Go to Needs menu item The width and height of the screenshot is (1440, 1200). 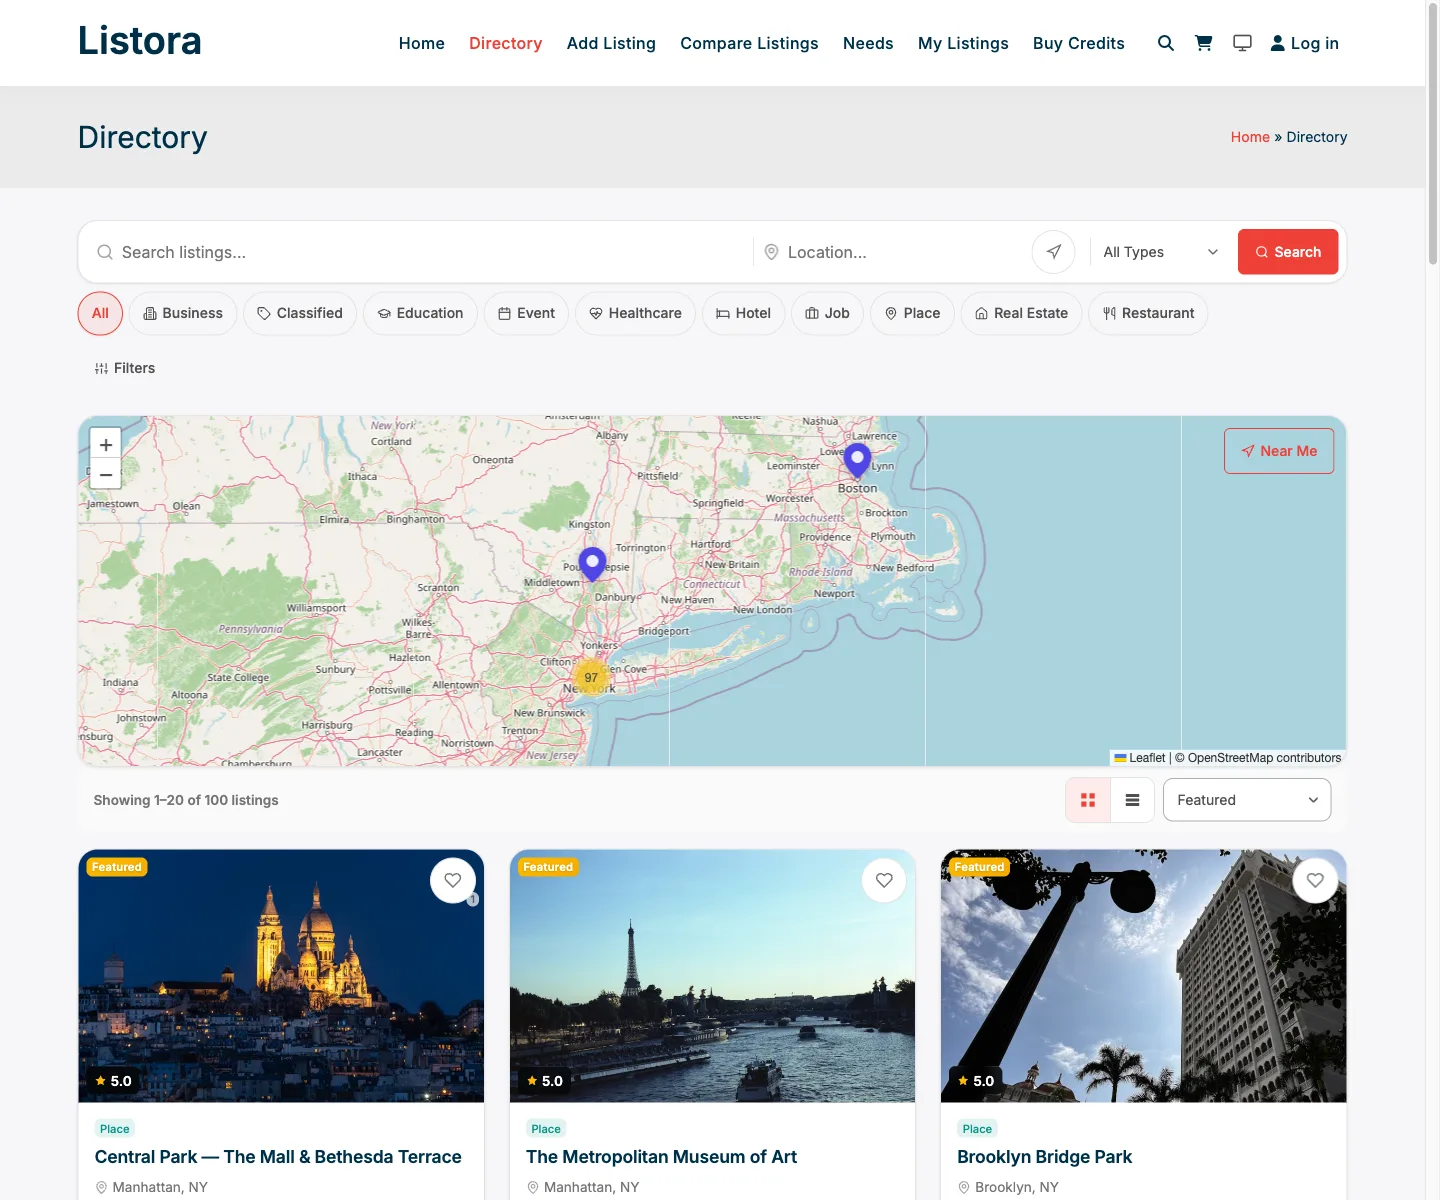[x=868, y=43]
